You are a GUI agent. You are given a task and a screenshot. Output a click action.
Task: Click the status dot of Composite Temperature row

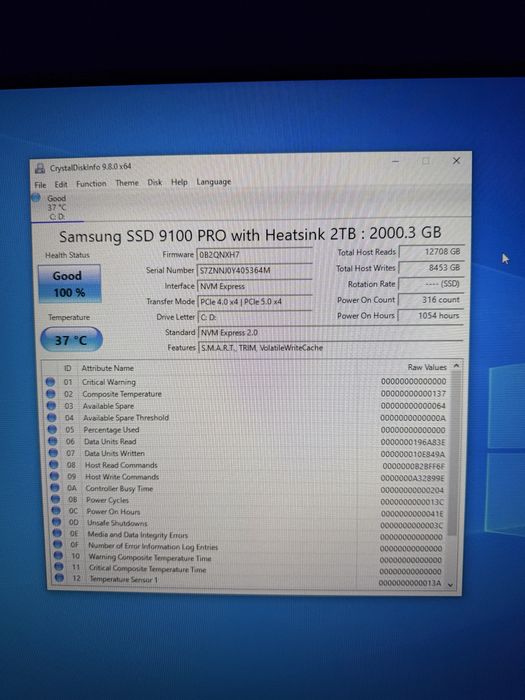pyautogui.click(x=50, y=394)
